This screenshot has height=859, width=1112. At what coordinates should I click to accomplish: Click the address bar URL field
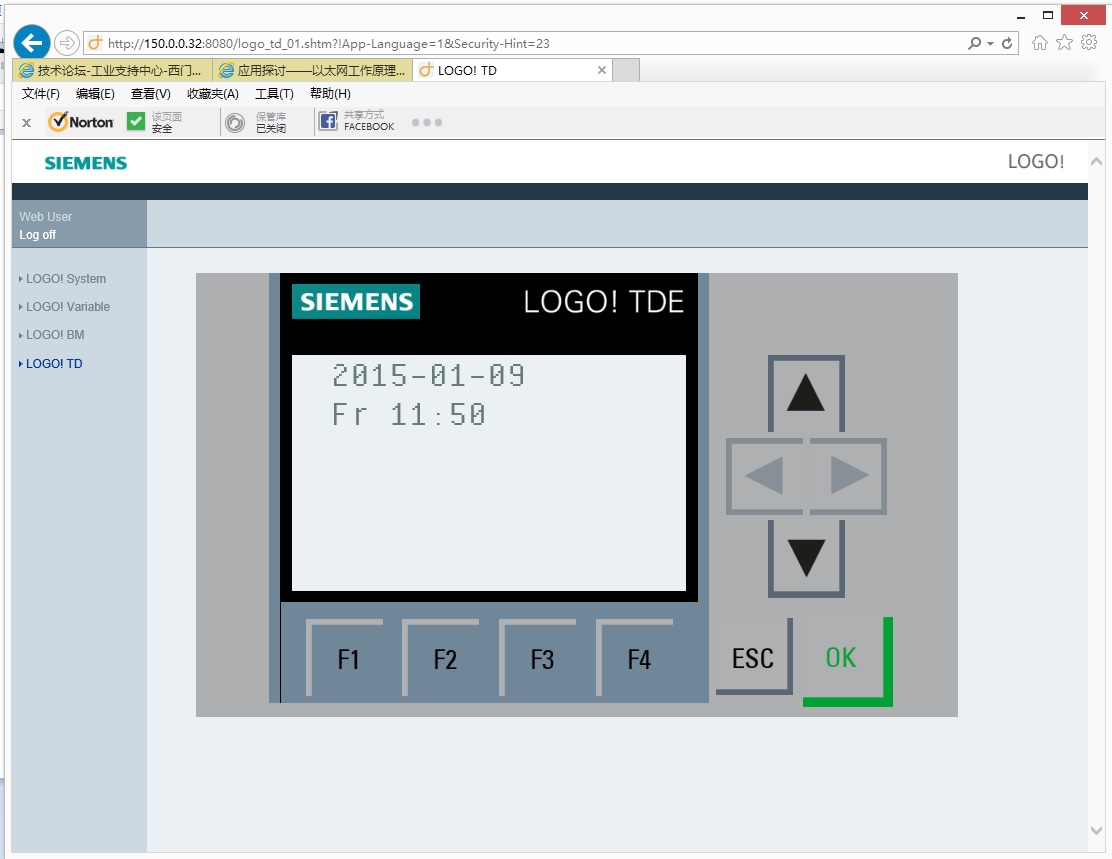525,43
